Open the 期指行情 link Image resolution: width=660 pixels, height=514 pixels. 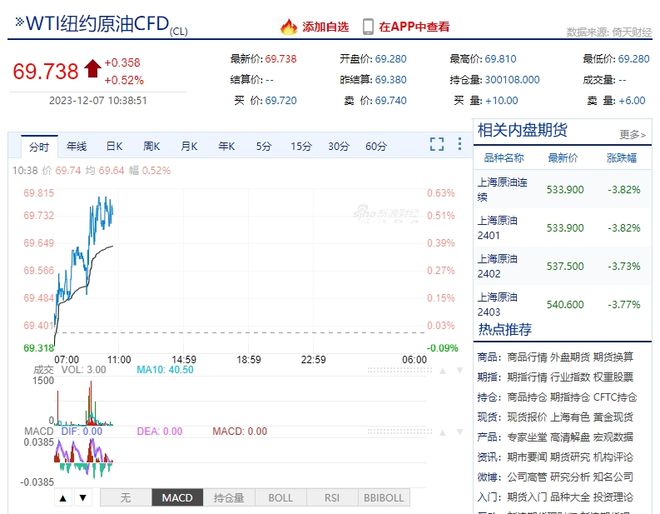pyautogui.click(x=527, y=377)
